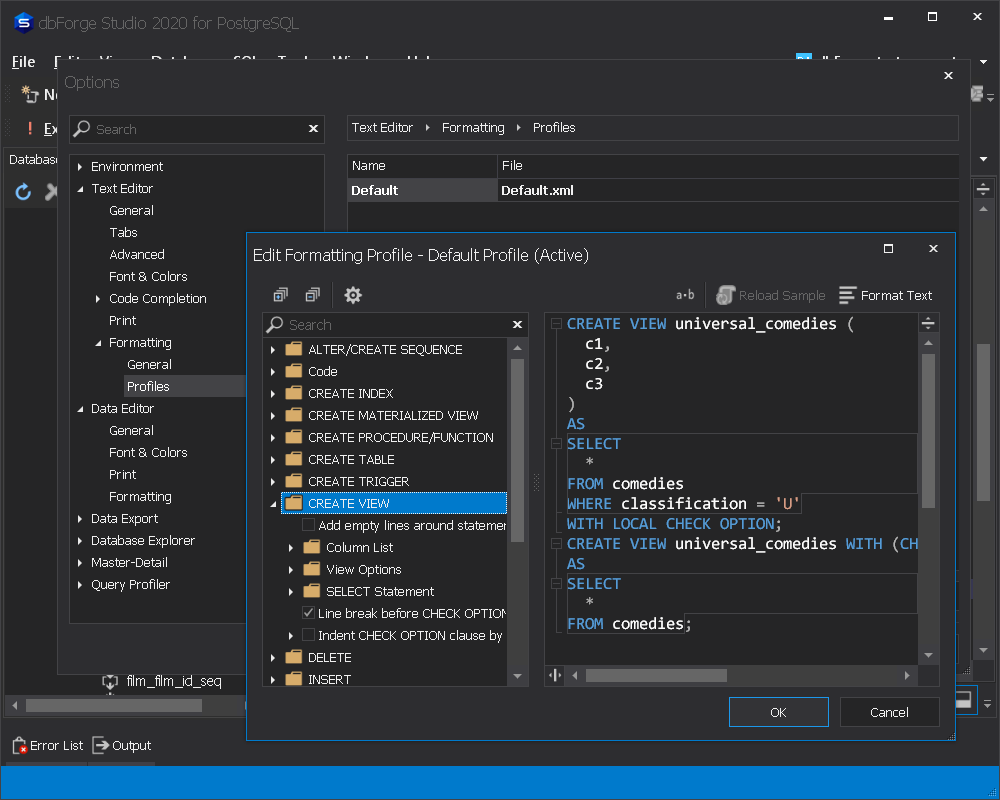Expand CREATE TRIGGER node
The height and width of the screenshot is (800, 1000).
pyautogui.click(x=273, y=482)
